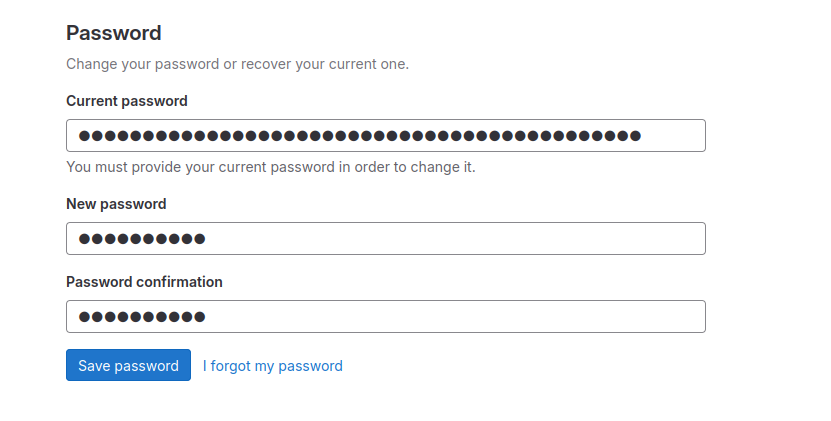This screenshot has height=421, width=831.
Task: Click the 'Current password' label text
Action: pos(127,101)
